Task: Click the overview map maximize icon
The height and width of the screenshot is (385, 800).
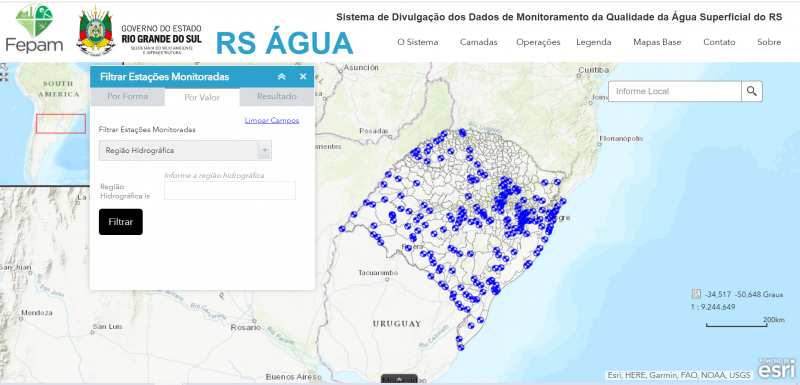Action: [x=4, y=77]
